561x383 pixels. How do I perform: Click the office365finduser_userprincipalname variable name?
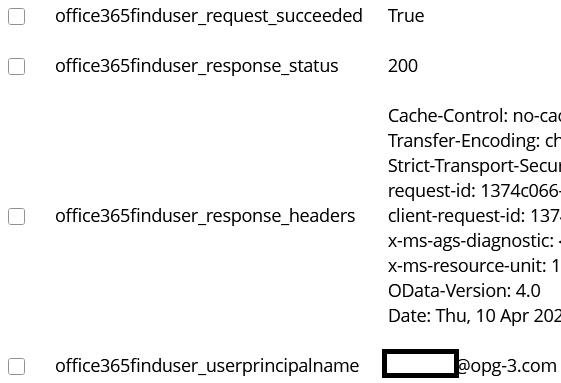click(207, 366)
